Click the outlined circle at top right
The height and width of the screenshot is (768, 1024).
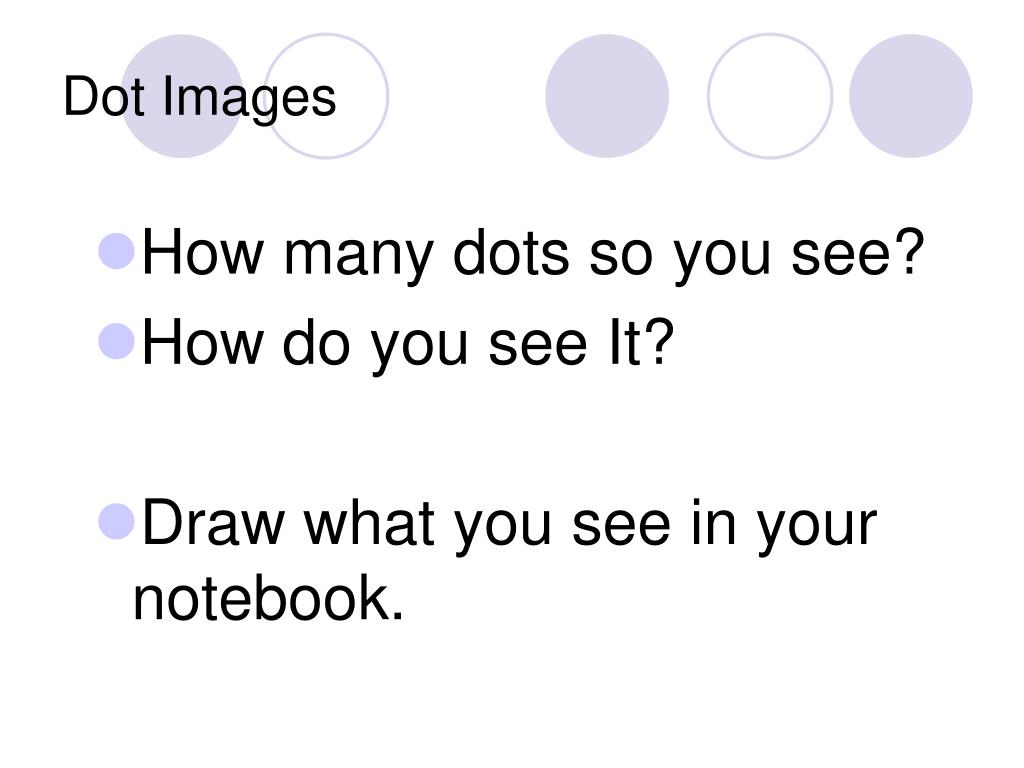(770, 96)
